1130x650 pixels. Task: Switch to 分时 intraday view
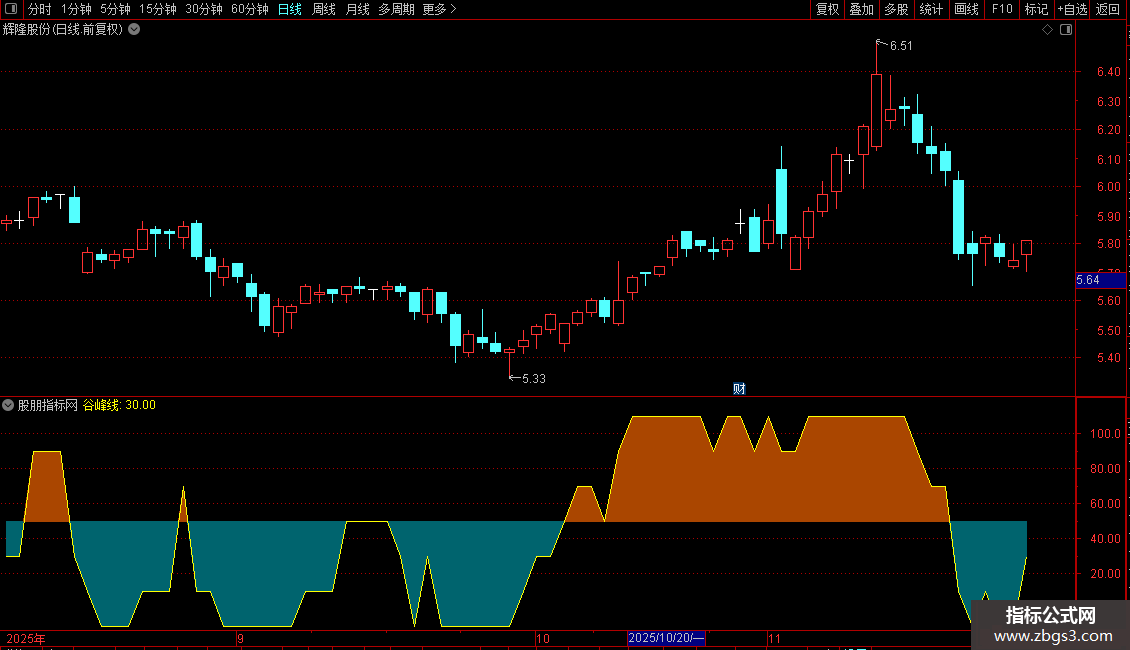coord(40,9)
